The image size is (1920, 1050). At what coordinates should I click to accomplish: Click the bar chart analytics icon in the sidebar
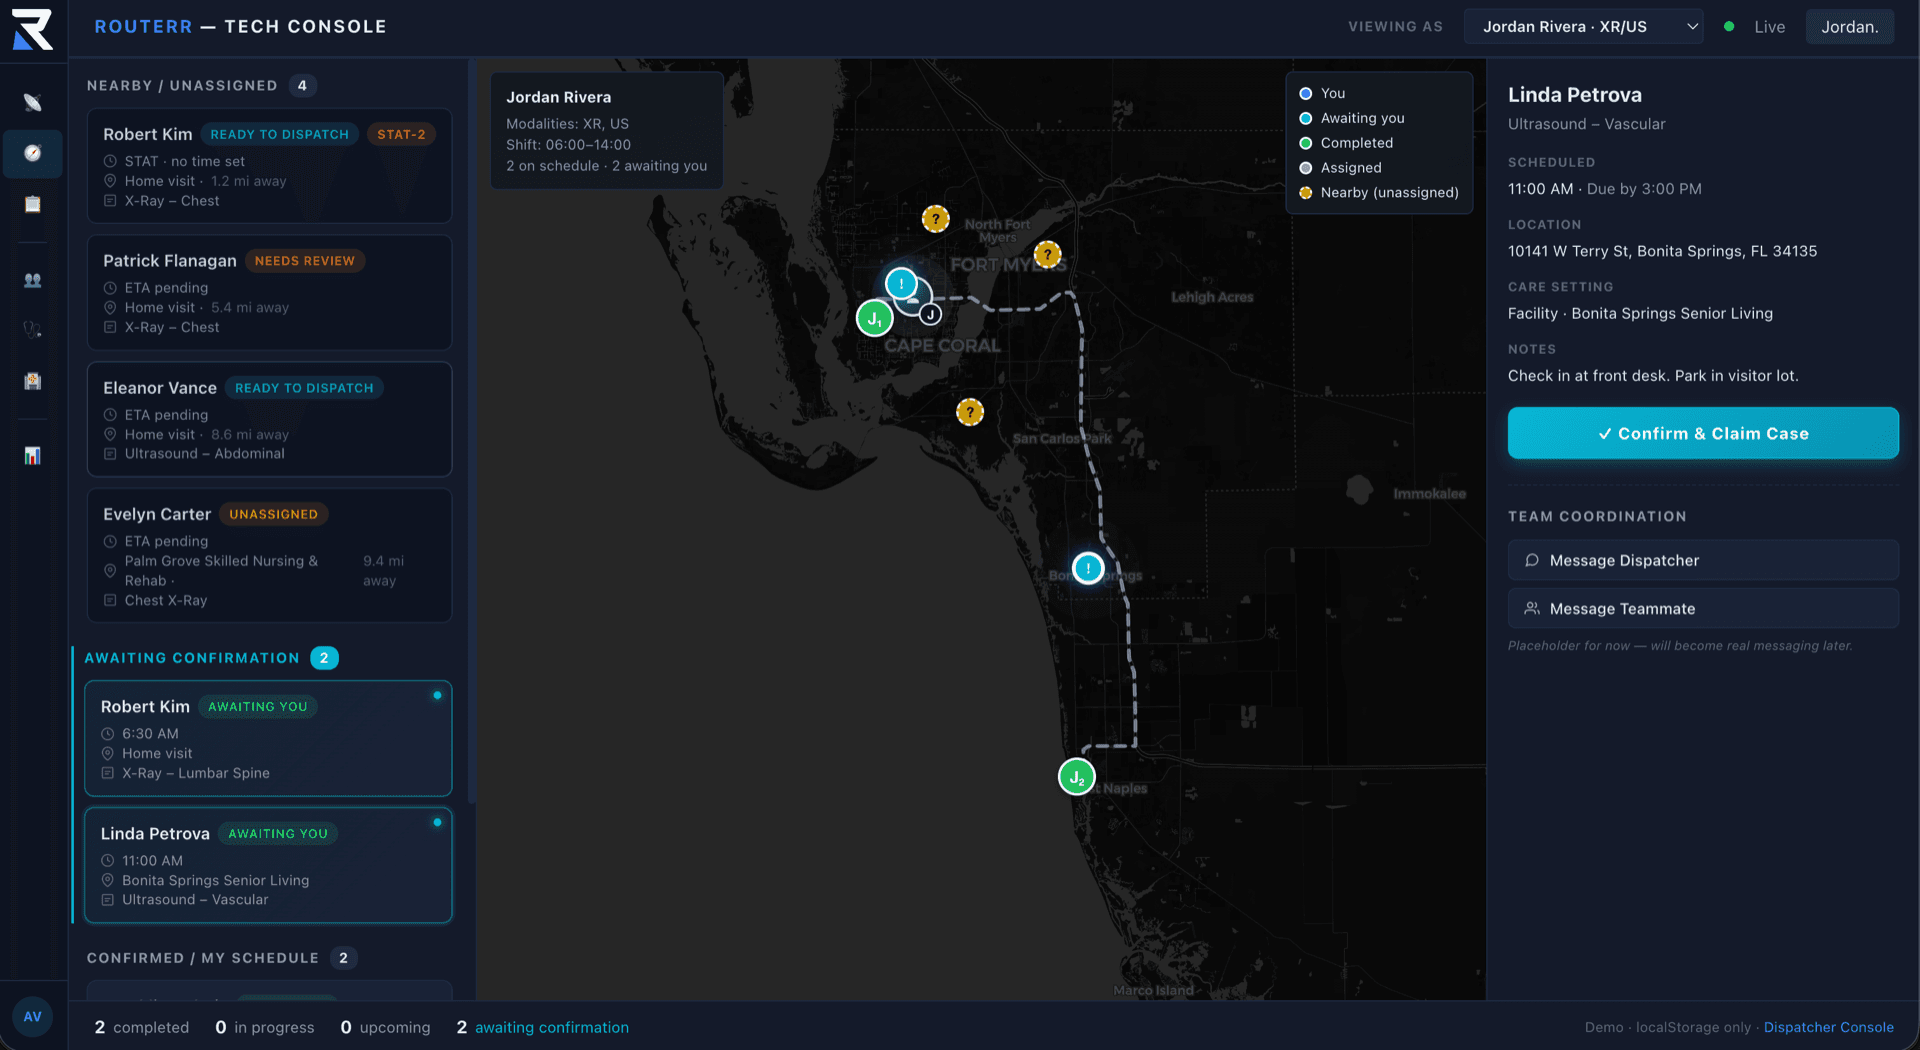coord(33,455)
